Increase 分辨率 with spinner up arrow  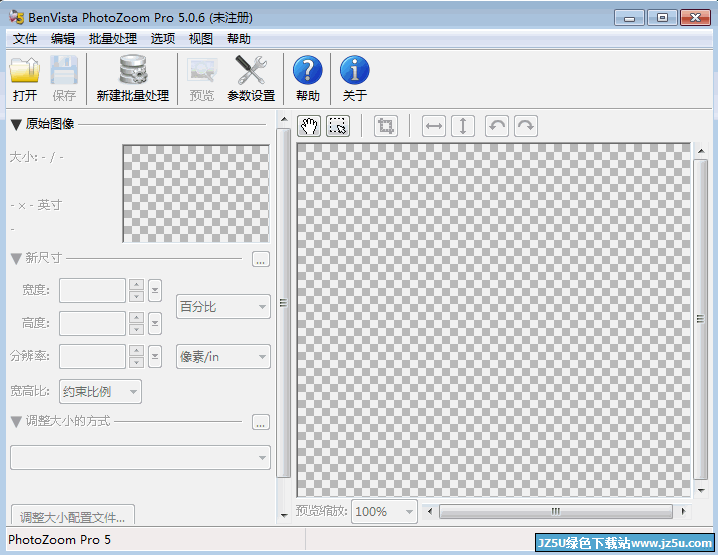[x=136, y=351]
